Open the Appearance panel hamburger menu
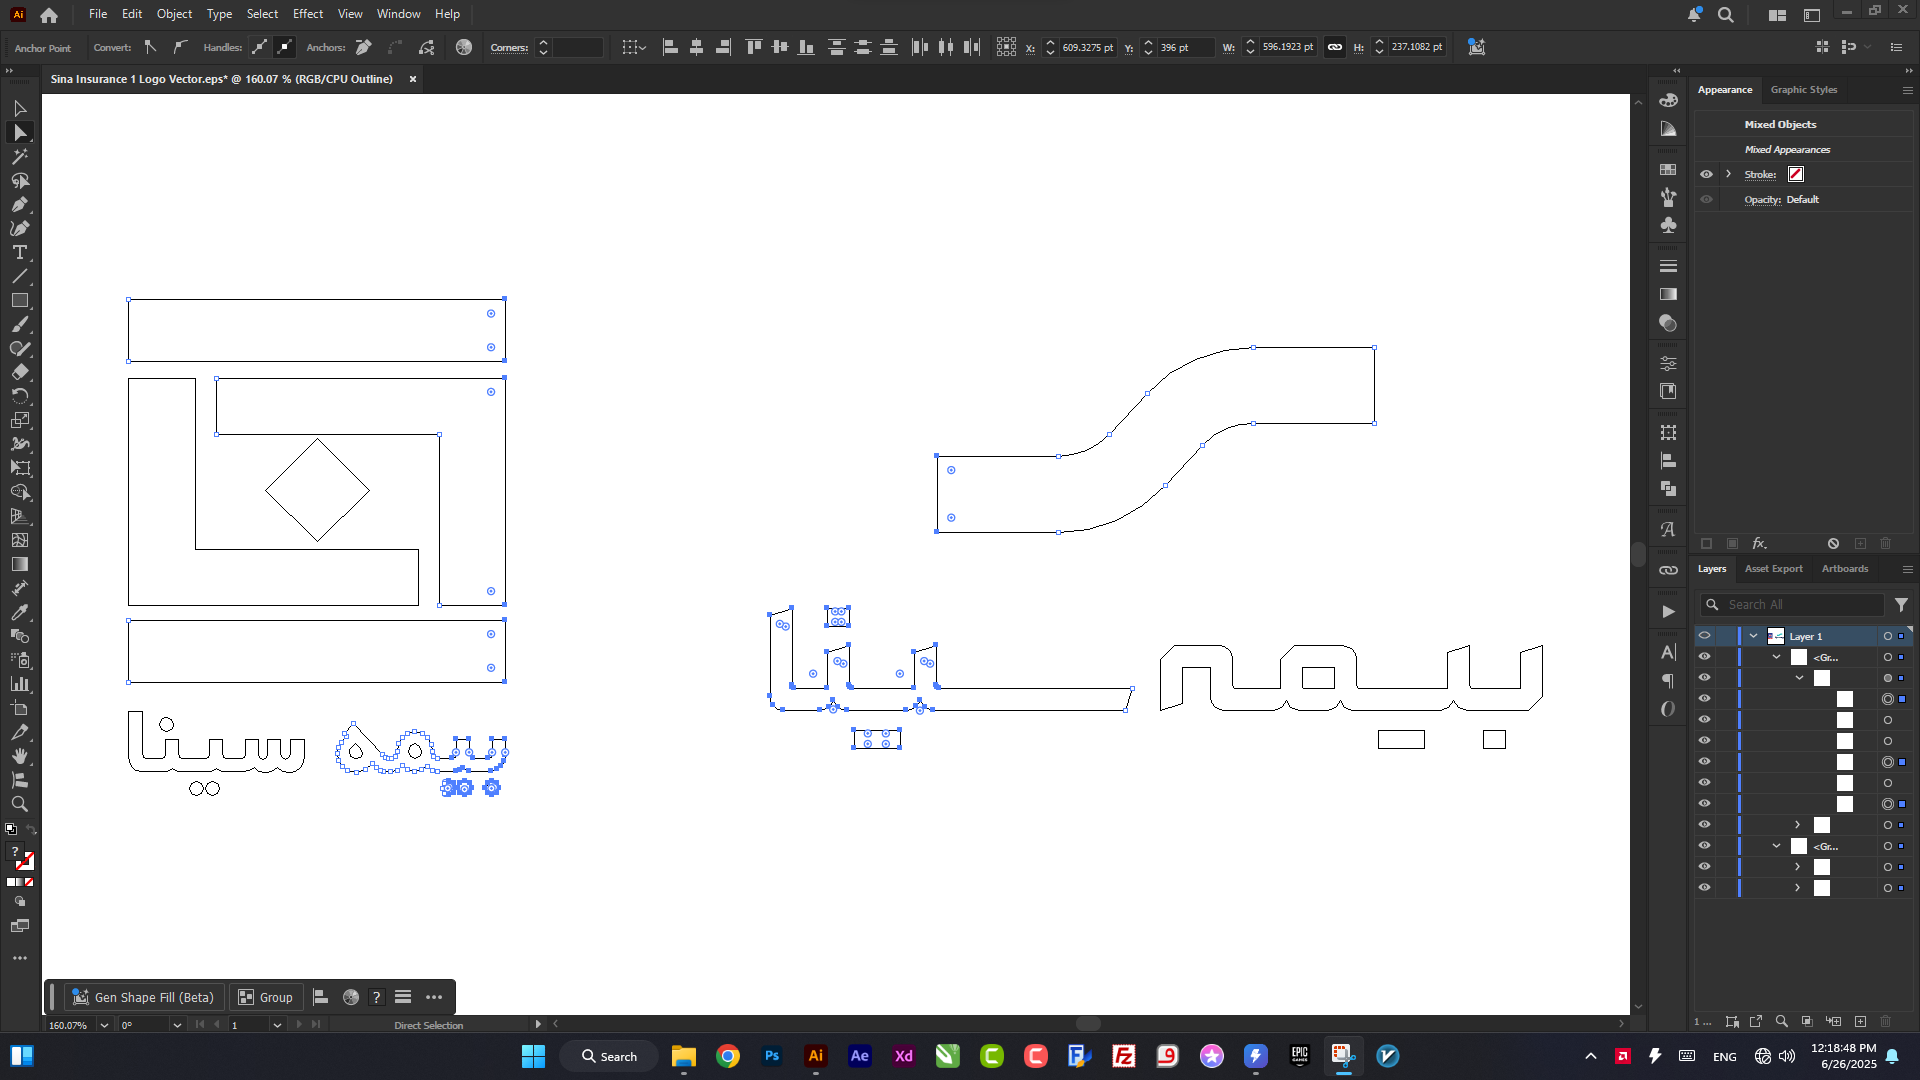 pos(1907,90)
